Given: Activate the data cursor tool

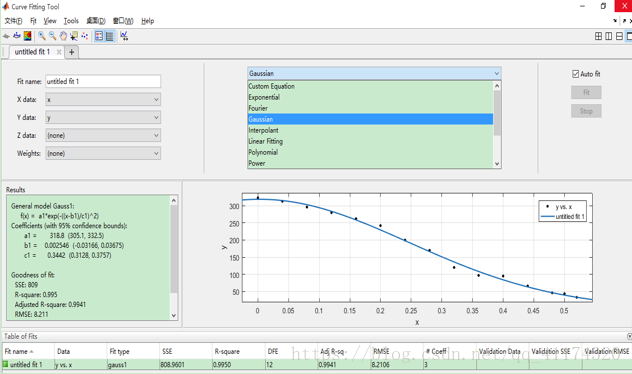Looking at the screenshot, I should coord(74,36).
